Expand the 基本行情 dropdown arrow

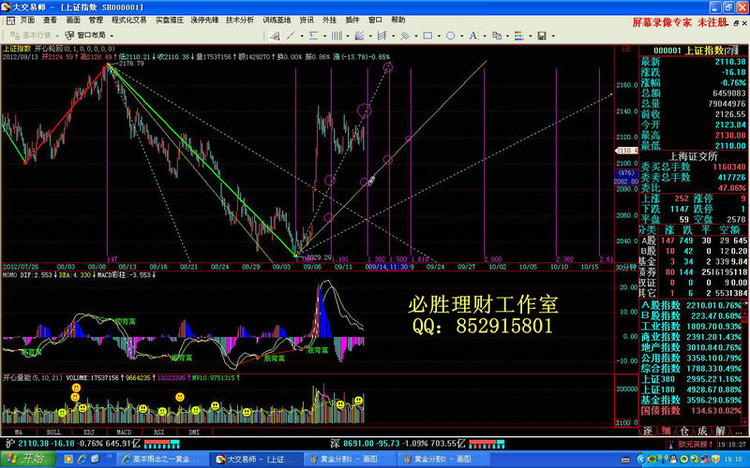click(54, 32)
